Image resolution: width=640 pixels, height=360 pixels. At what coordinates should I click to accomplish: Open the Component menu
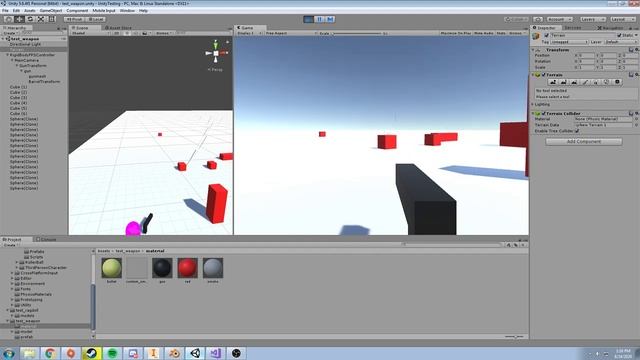[x=77, y=11]
